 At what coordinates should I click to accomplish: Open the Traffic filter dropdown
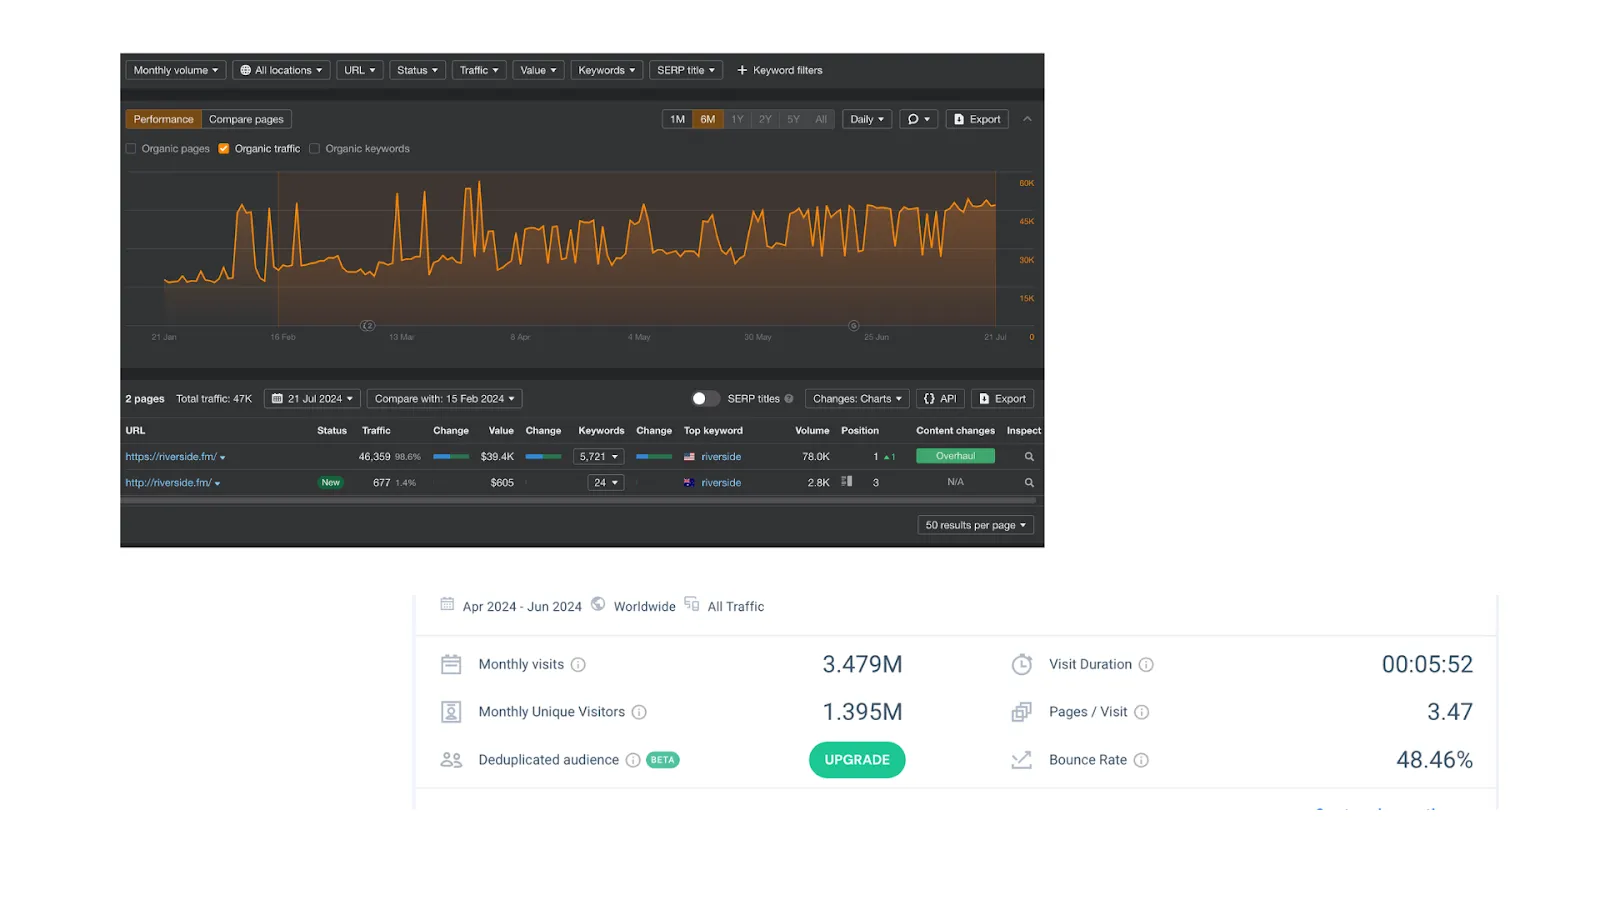[479, 70]
